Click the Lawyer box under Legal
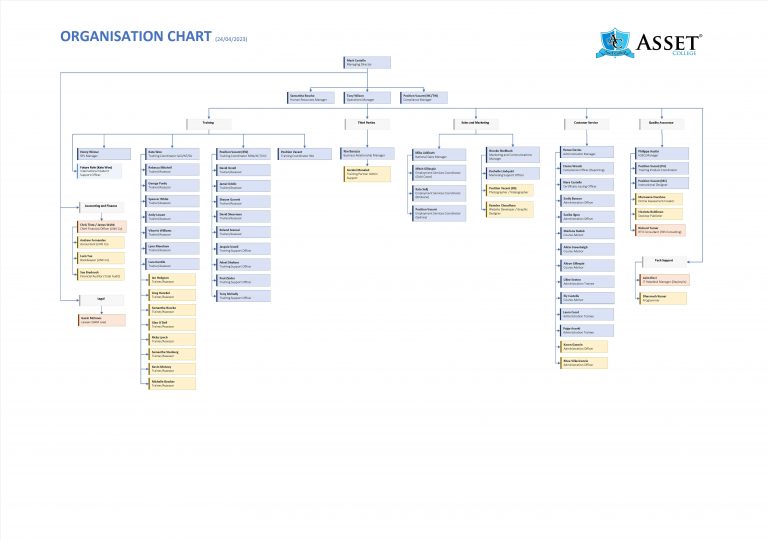The height and width of the screenshot is (540, 768). (101, 319)
